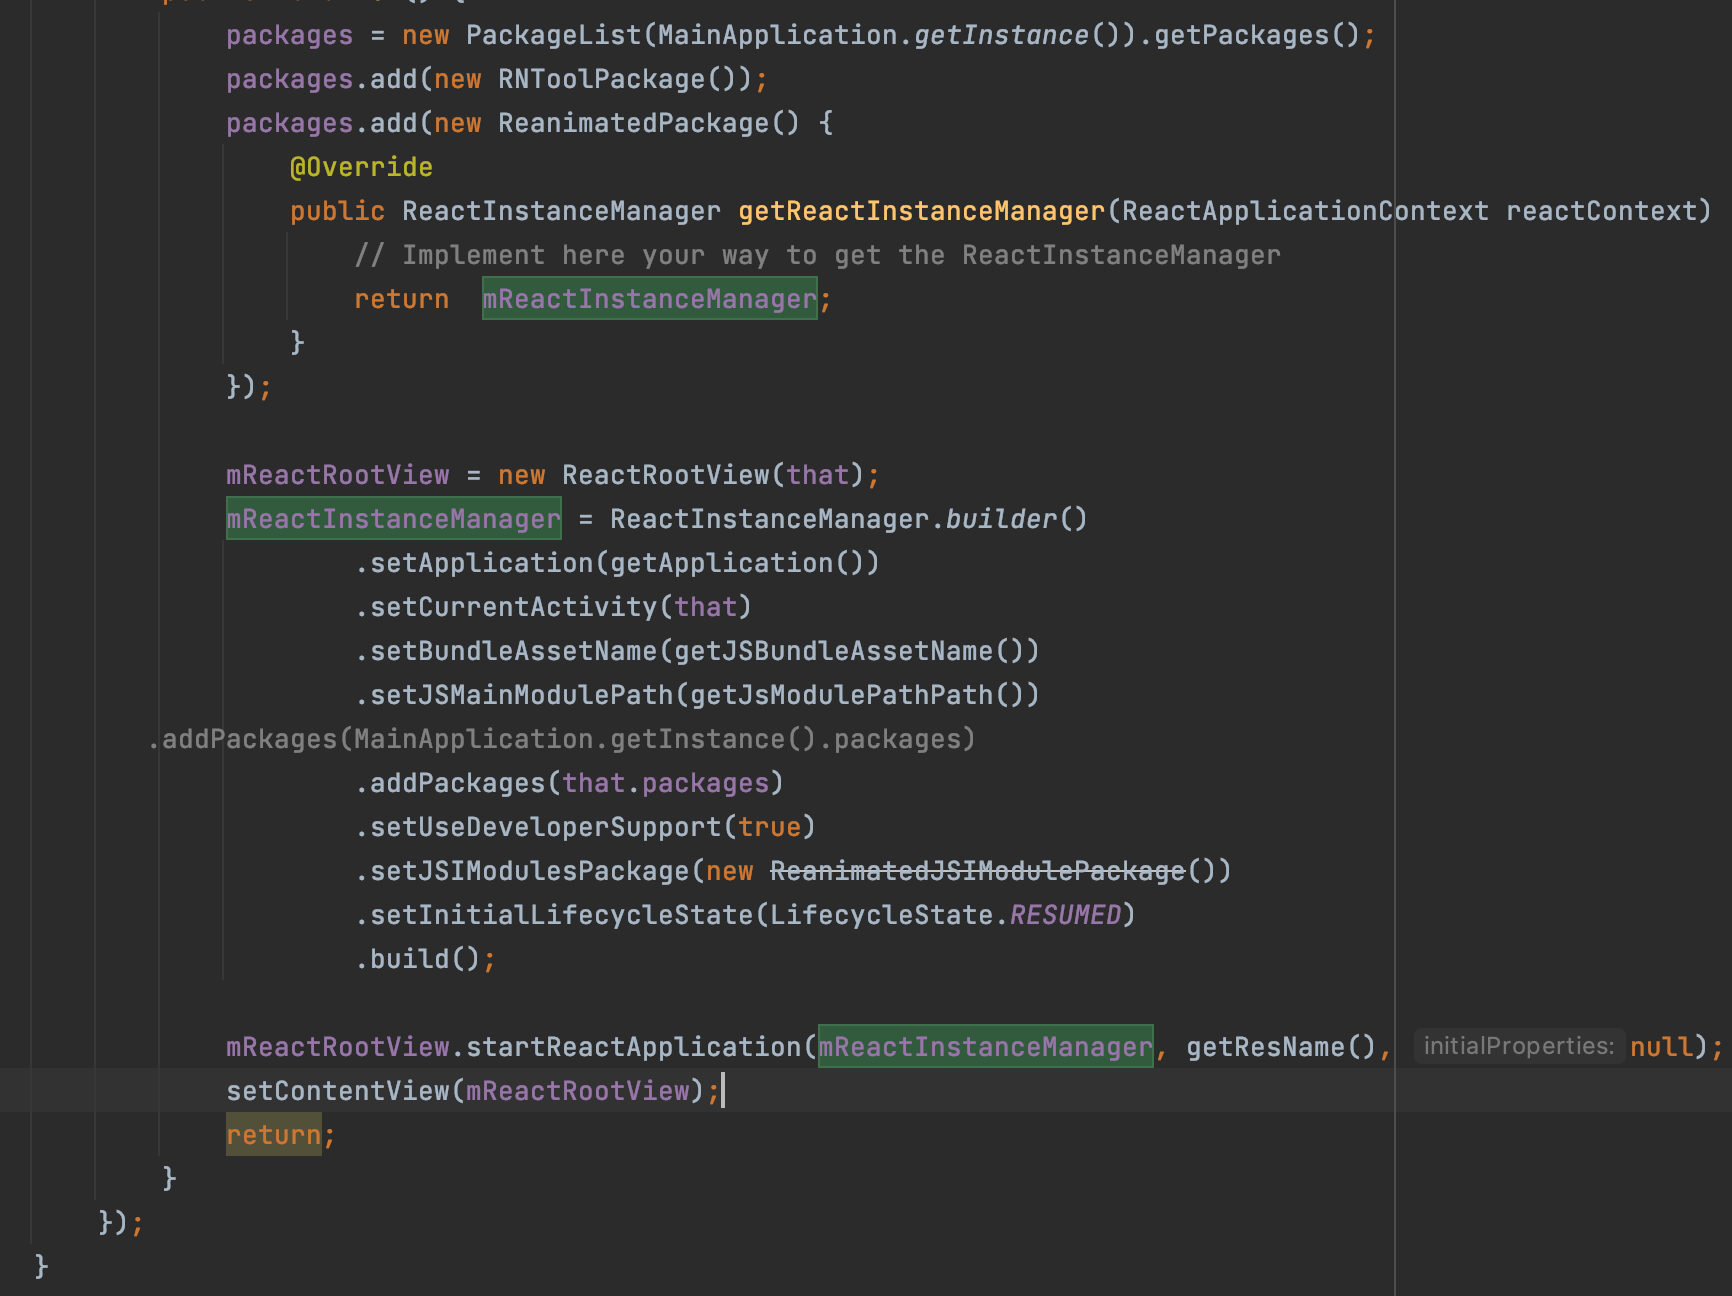Click 'ReactApplicationContext' parameter type
The height and width of the screenshot is (1296, 1732).
pyautogui.click(x=1305, y=211)
